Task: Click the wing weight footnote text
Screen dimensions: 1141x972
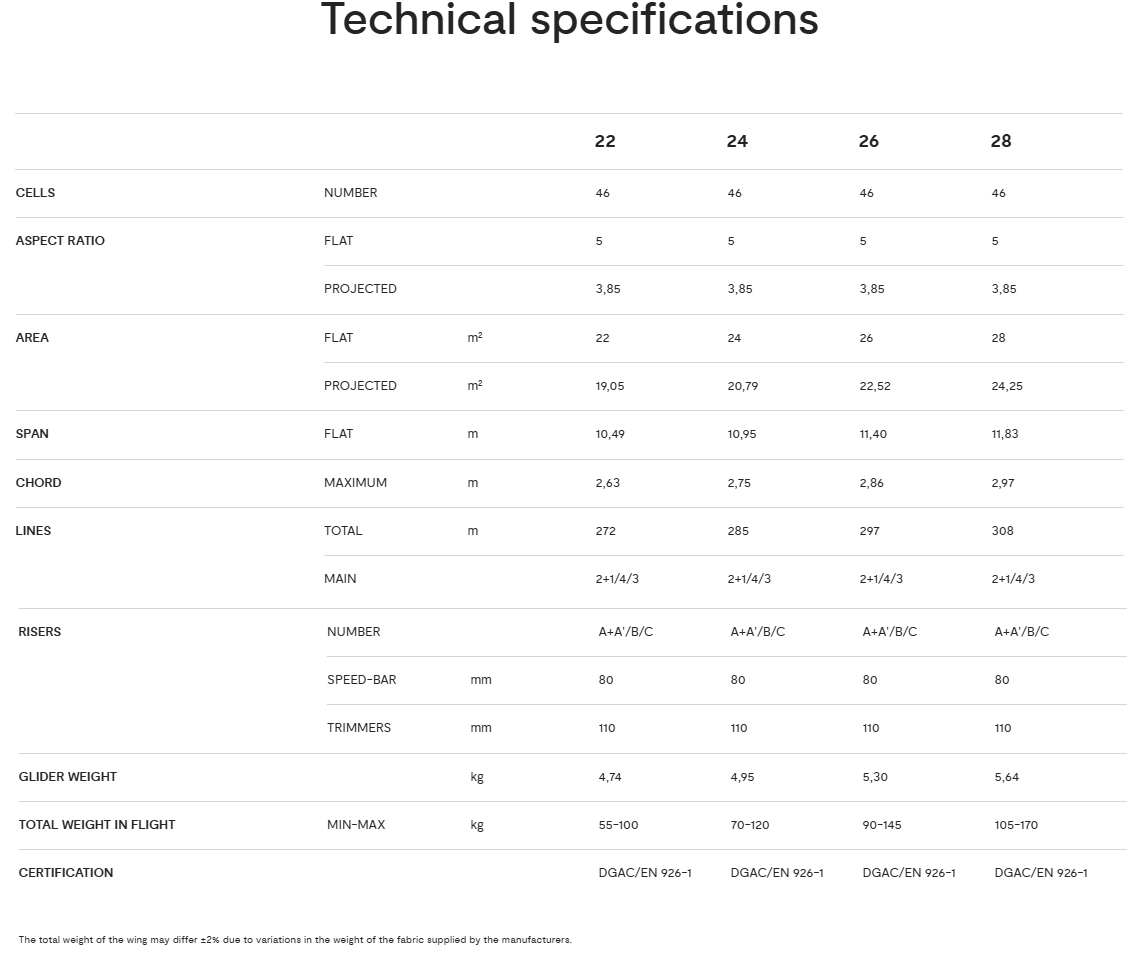Action: [x=295, y=940]
